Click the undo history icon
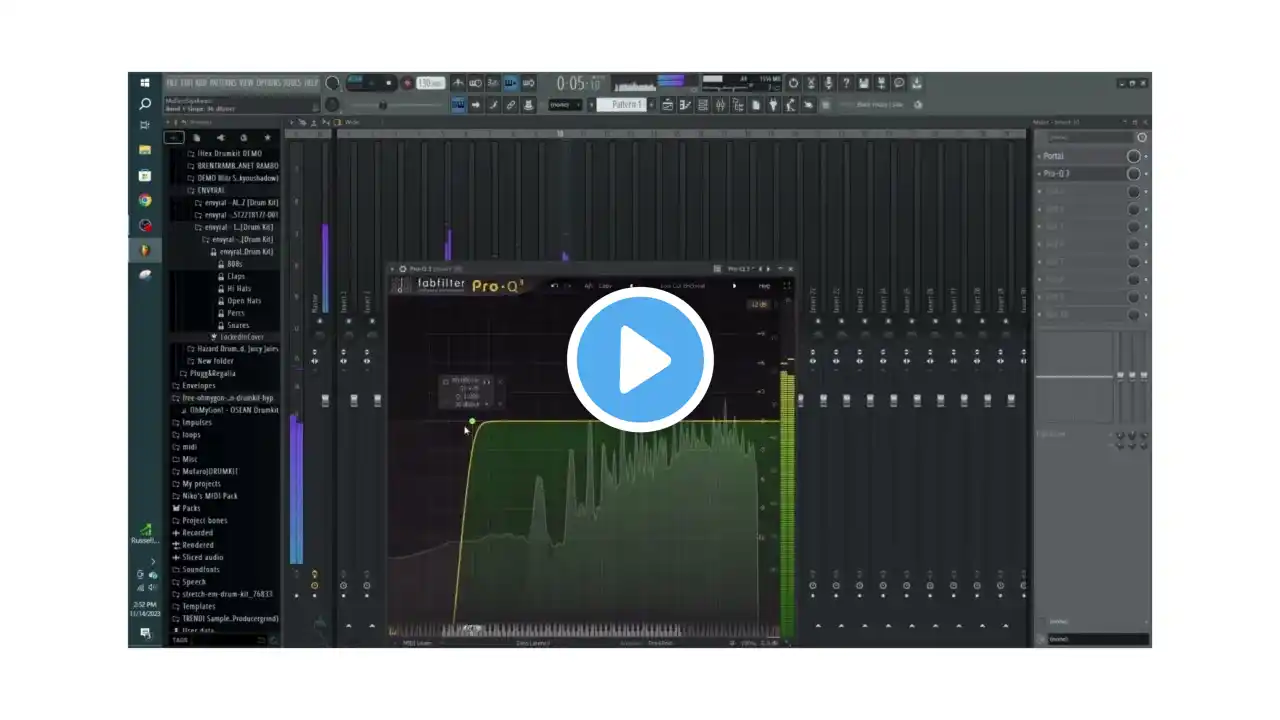 793,83
